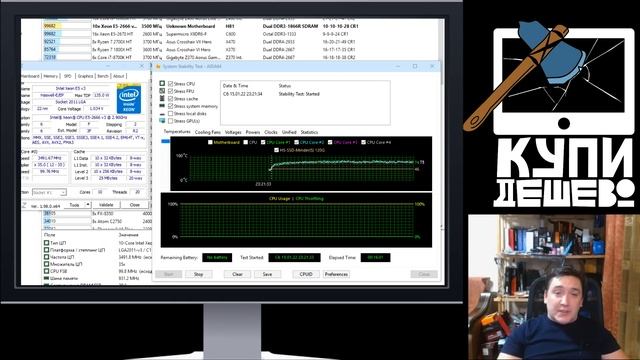This screenshot has width=640, height=360.
Task: Enable the CPU temperature graph checkbox
Action: pyautogui.click(x=246, y=142)
